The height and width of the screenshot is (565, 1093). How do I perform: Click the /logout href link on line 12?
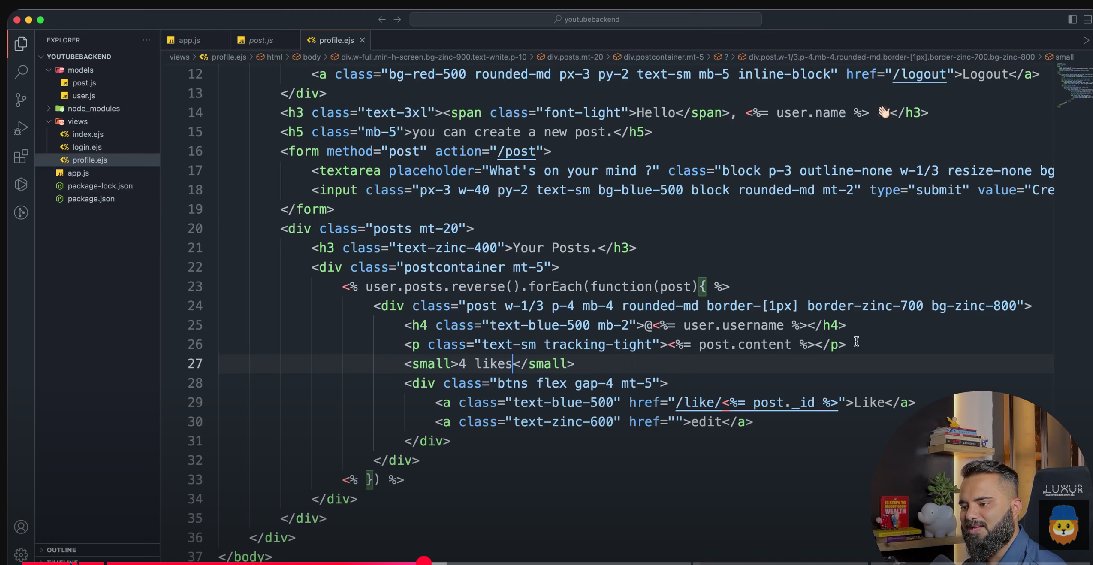920,75
